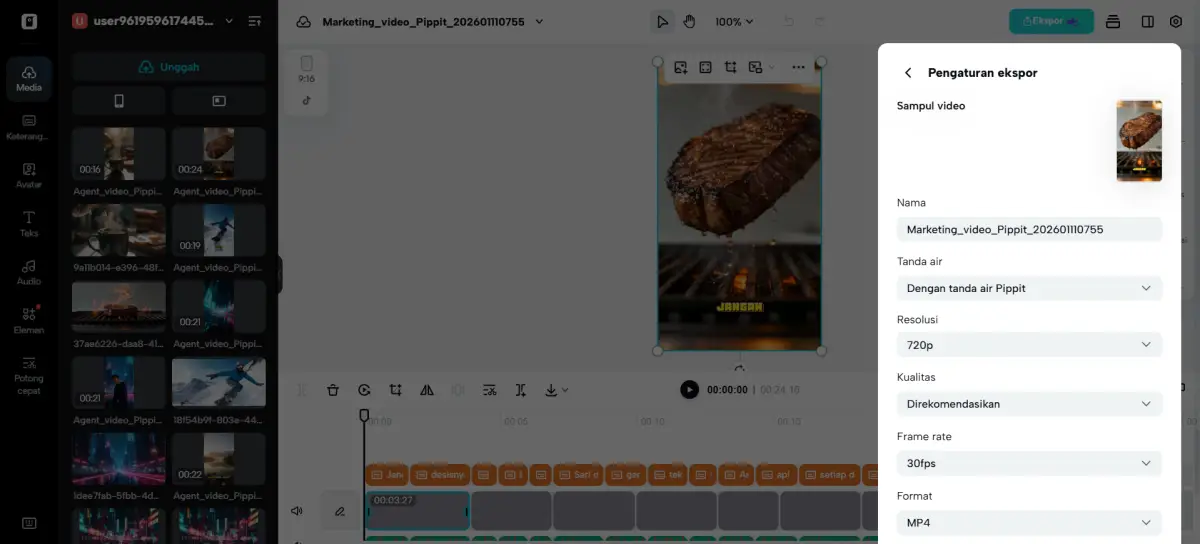Screen dimensions: 1200x544
Task: Expand the Frame rate 30fps dropdown
Action: (x=1029, y=463)
